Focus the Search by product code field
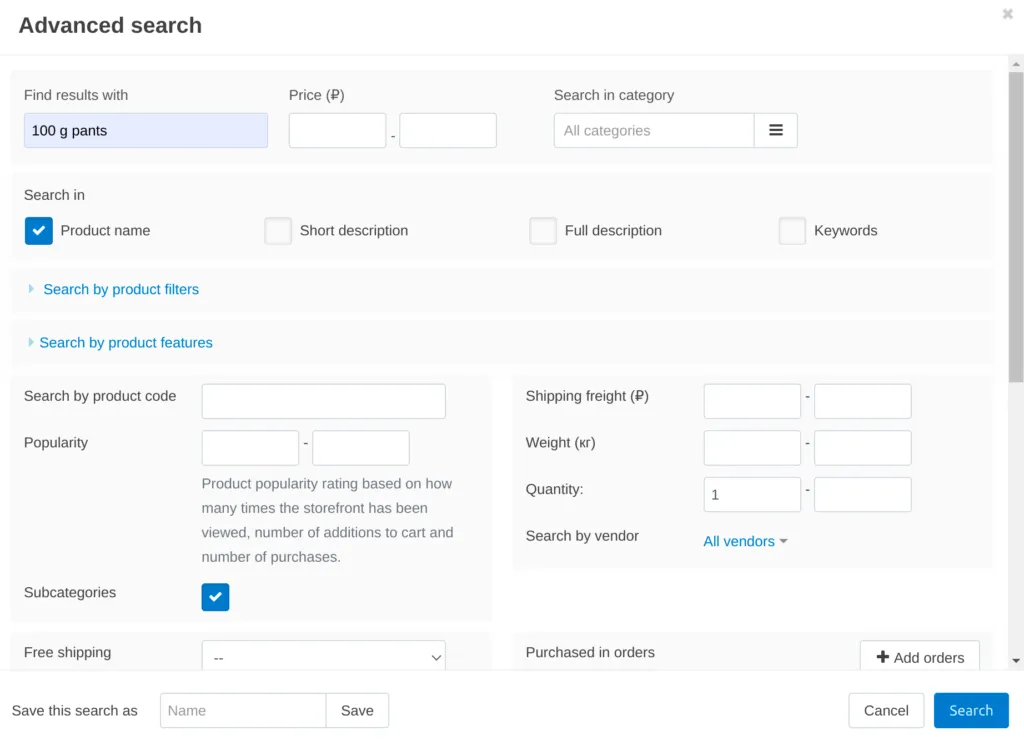This screenshot has height=746, width=1024. 323,401
